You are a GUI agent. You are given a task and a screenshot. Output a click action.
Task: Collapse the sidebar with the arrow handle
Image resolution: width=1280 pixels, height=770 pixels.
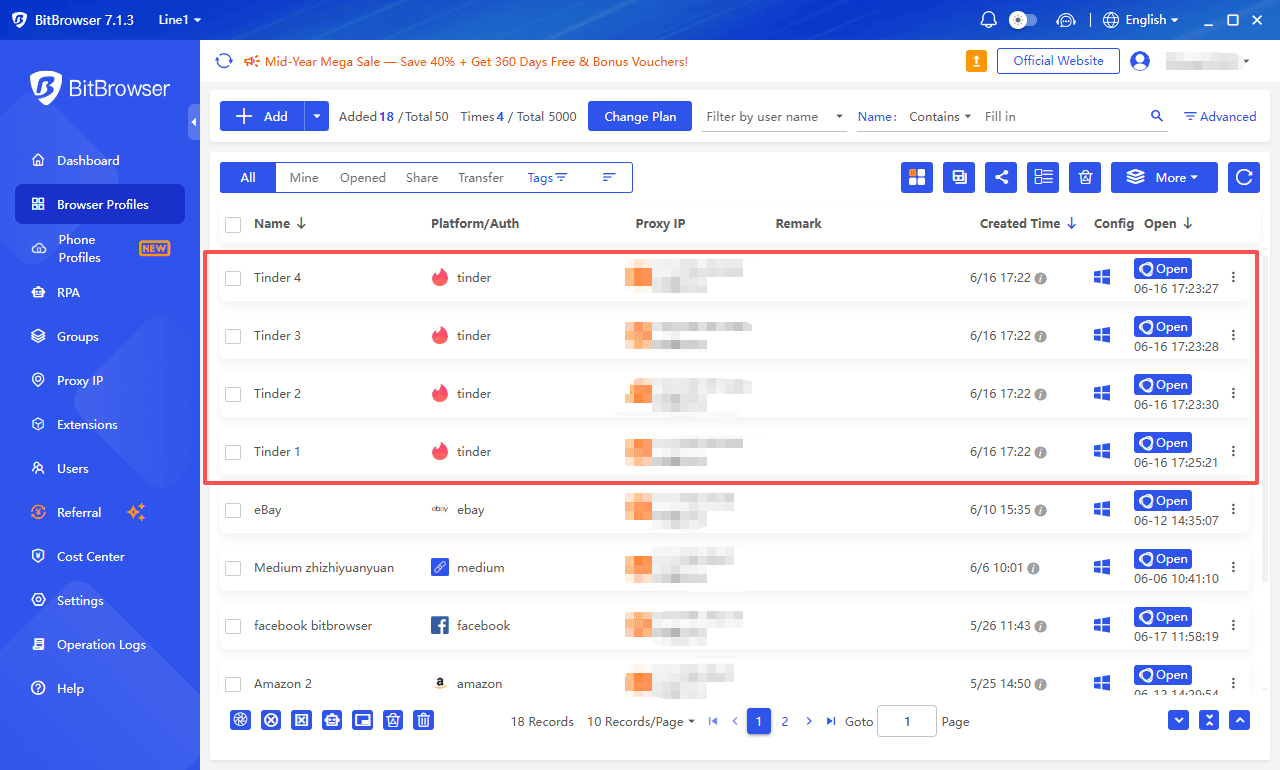pyautogui.click(x=194, y=121)
